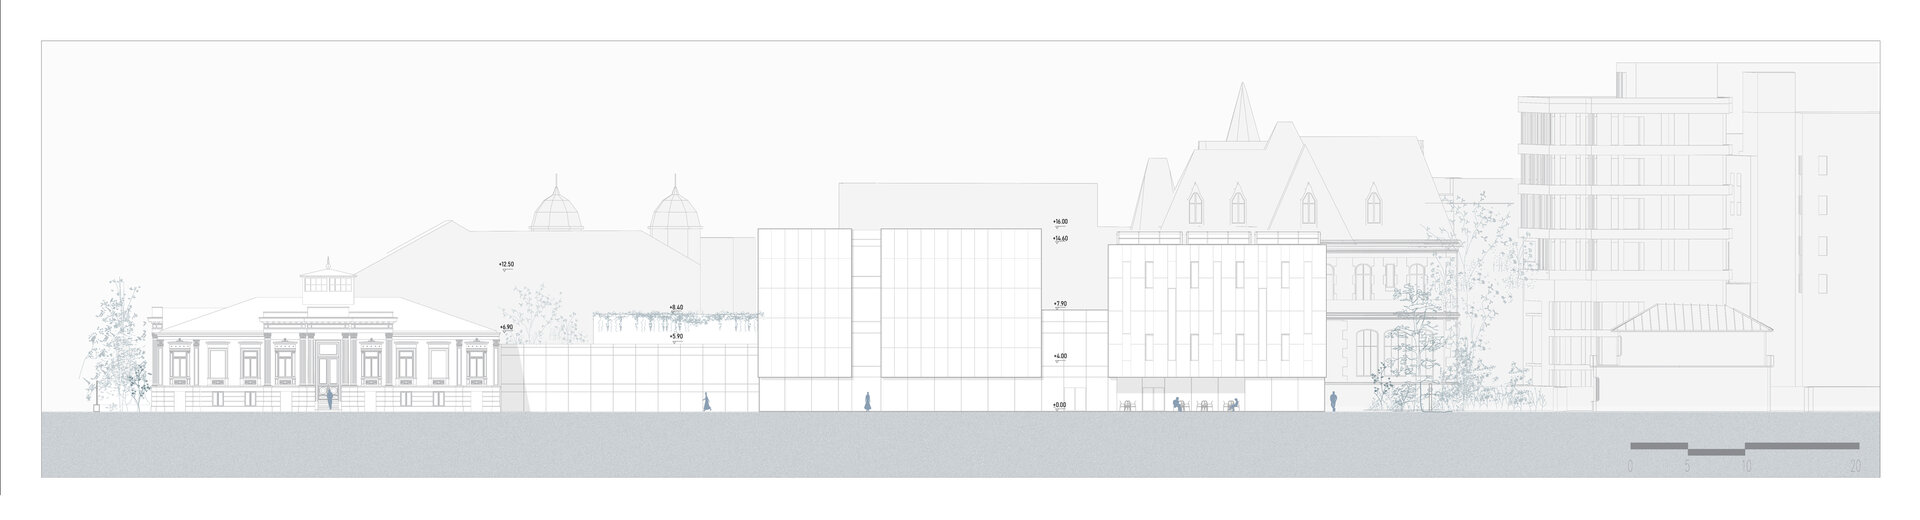Click the +12.50 elevation marker
The width and height of the screenshot is (1920, 520).
pos(506,265)
